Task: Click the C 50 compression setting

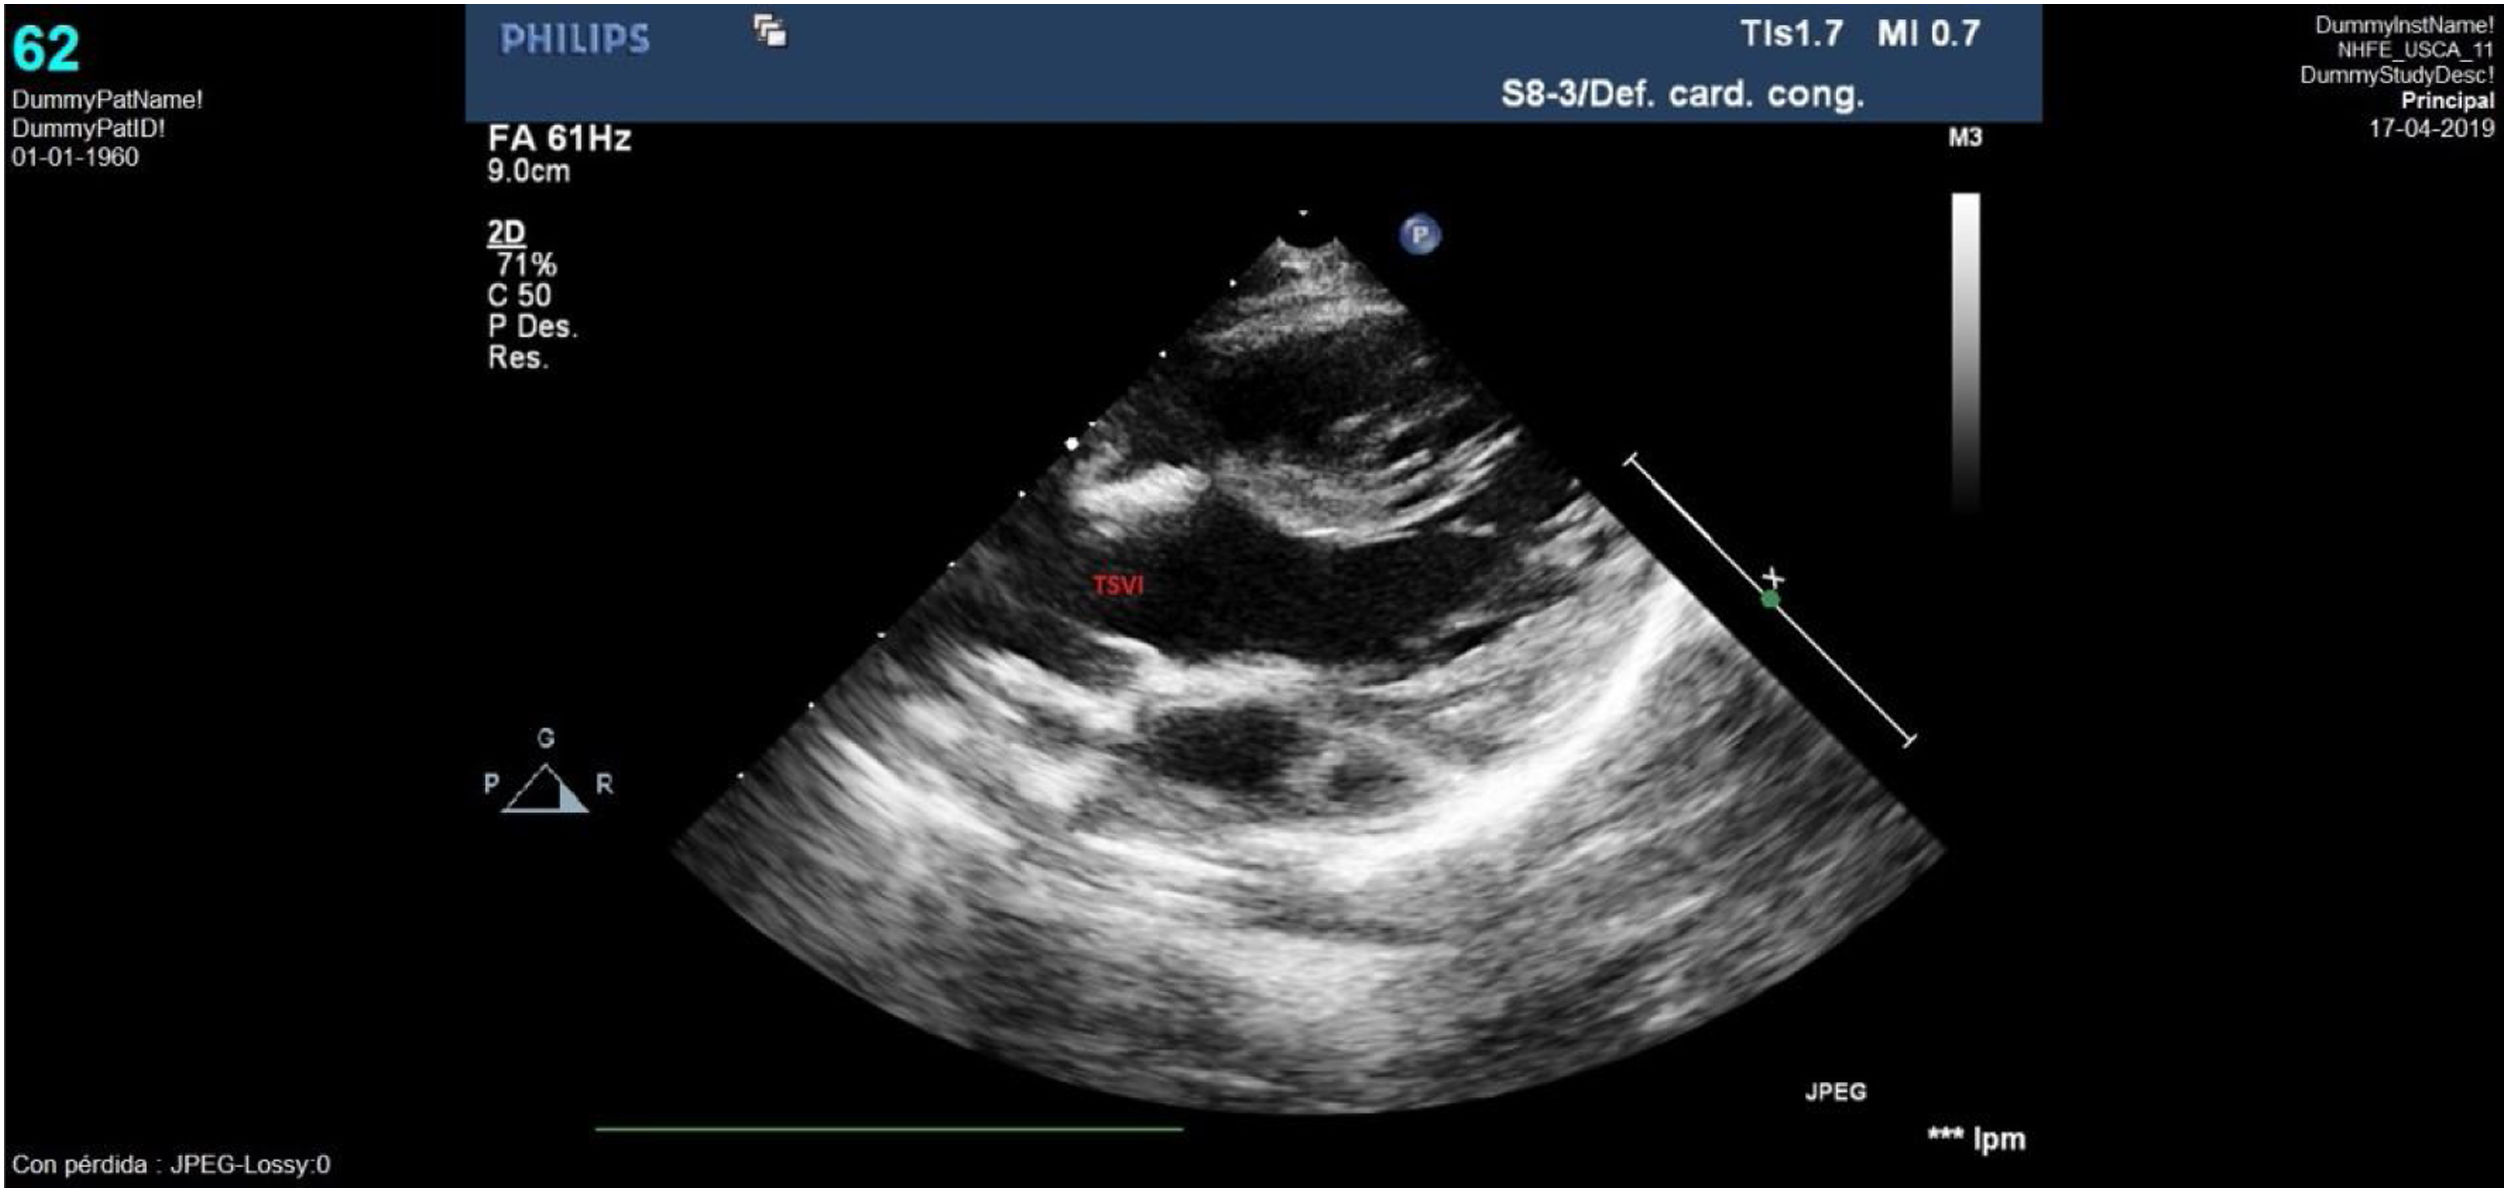Action: [x=519, y=295]
